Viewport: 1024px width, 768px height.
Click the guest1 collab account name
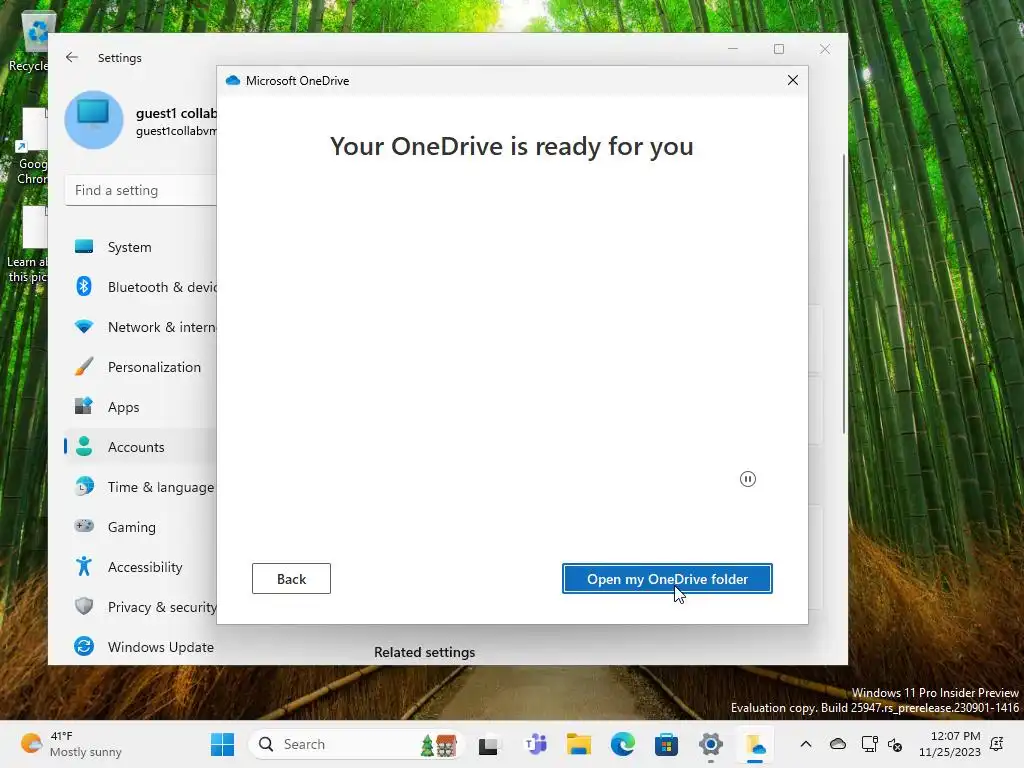pyautogui.click(x=176, y=113)
